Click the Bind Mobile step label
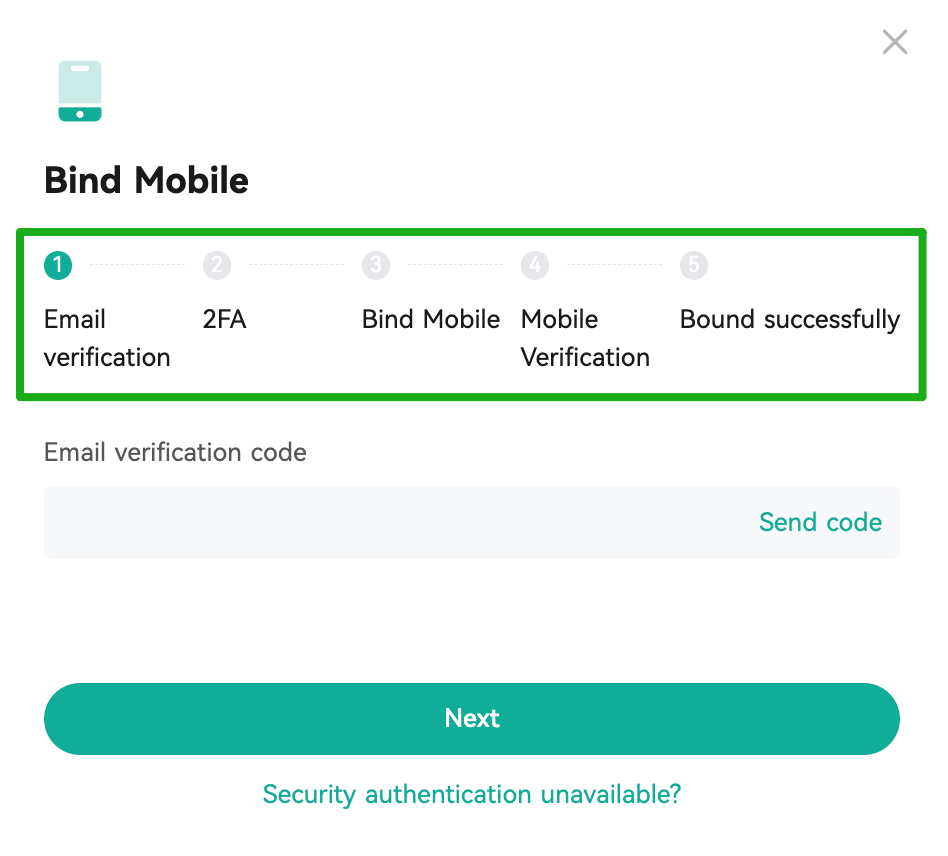948x856 pixels. tap(430, 320)
